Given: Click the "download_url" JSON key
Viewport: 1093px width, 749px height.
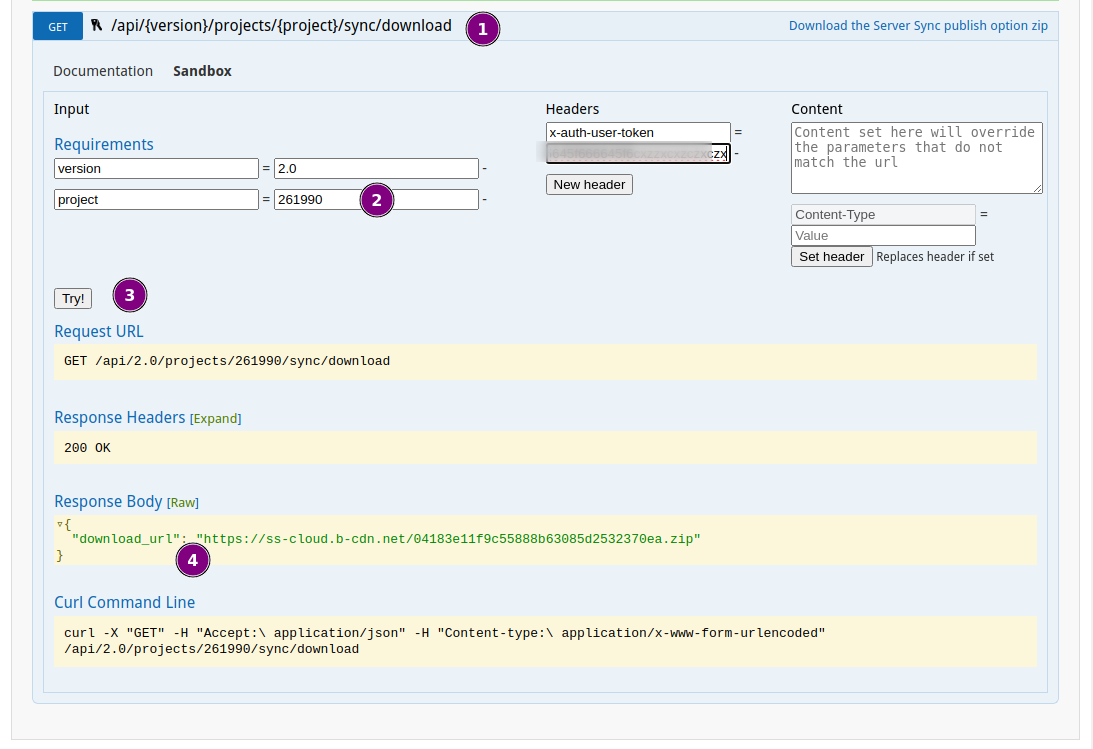Looking at the screenshot, I should (126, 539).
